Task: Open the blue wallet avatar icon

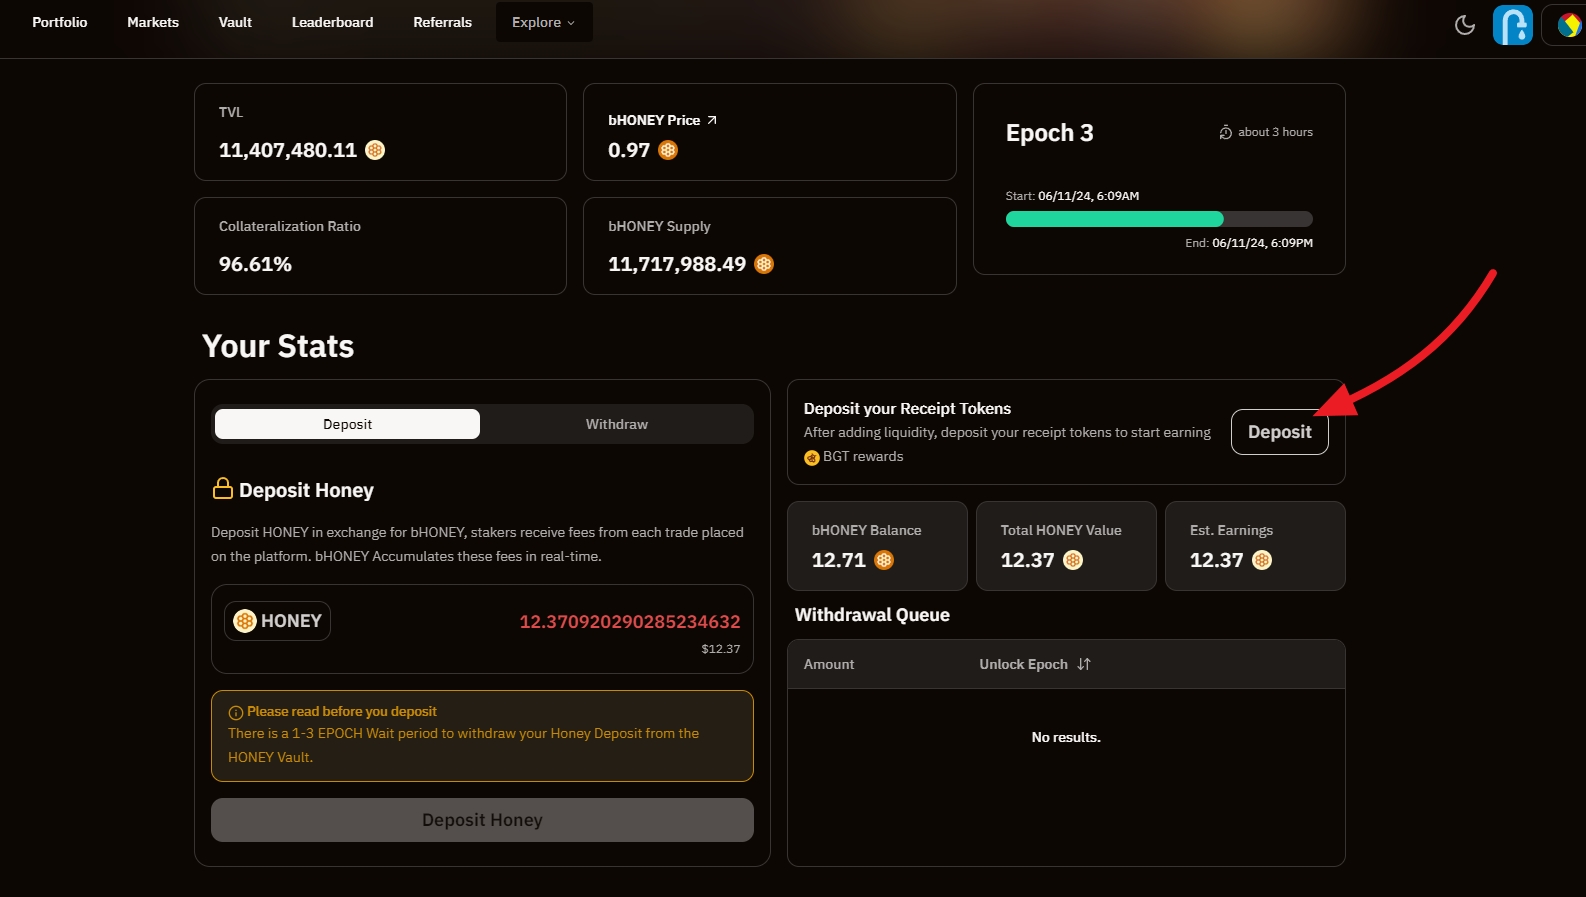Action: (1513, 25)
